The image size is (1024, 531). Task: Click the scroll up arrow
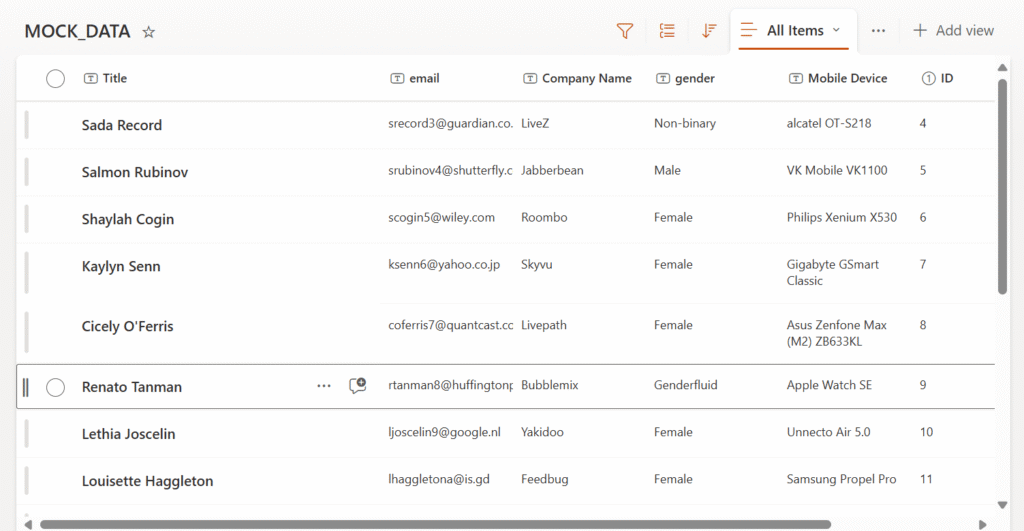[x=1002, y=67]
